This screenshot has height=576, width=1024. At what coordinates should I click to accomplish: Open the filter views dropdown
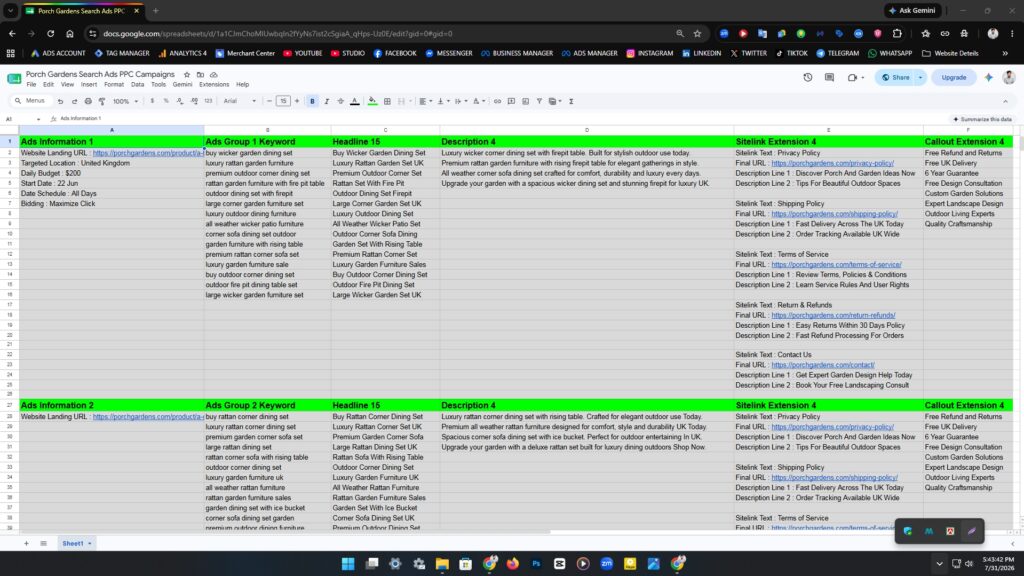(555, 101)
